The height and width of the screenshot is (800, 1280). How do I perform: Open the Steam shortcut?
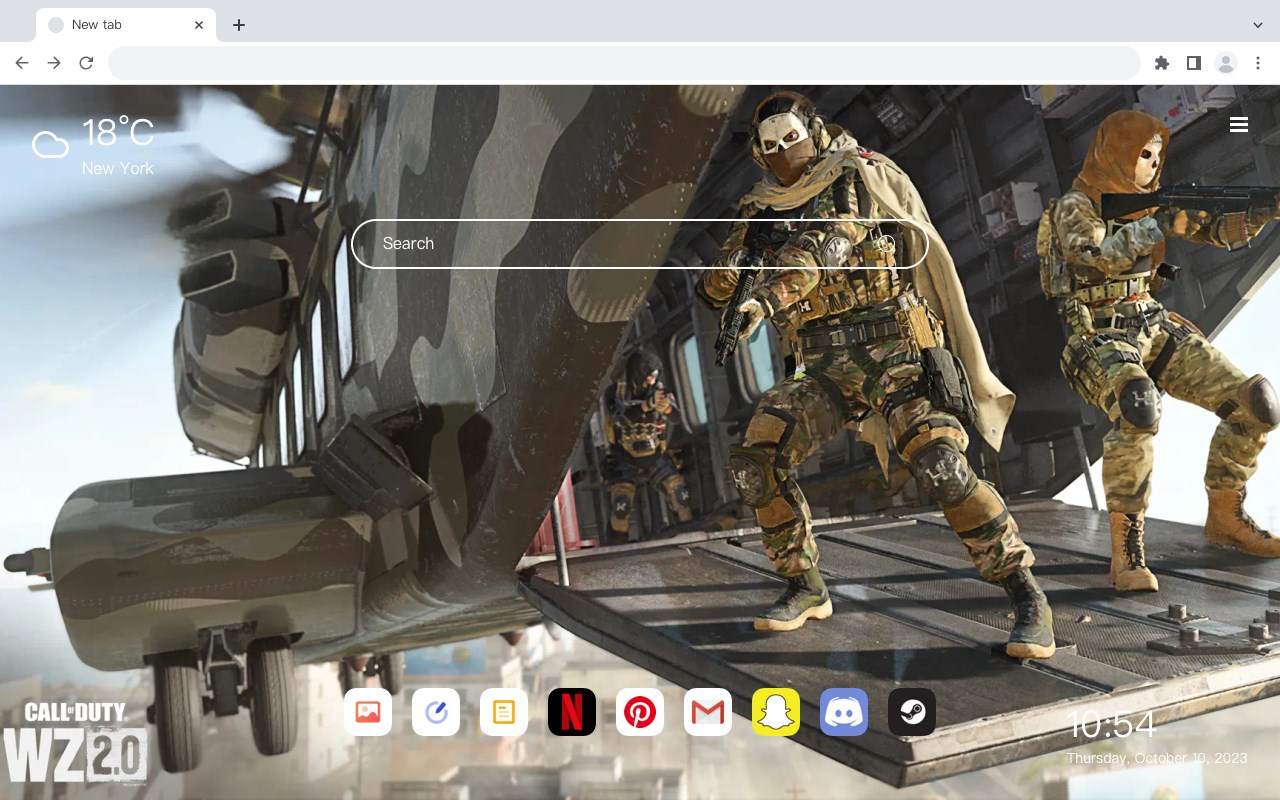coord(912,712)
